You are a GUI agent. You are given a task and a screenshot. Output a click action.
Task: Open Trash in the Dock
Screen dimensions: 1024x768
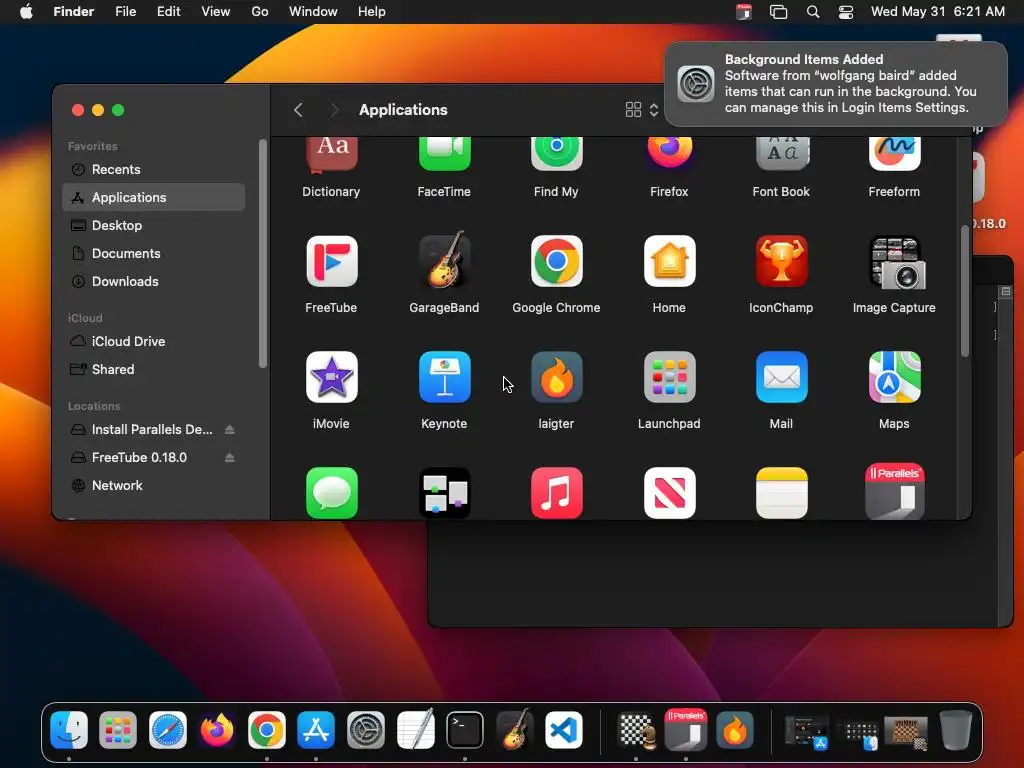tap(955, 729)
